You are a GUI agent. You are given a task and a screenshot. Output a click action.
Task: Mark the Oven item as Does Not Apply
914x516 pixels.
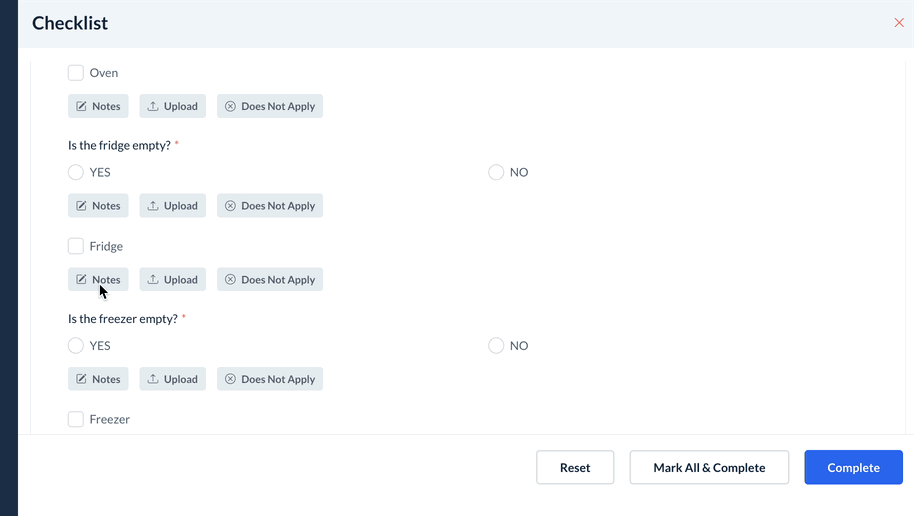pyautogui.click(x=269, y=106)
